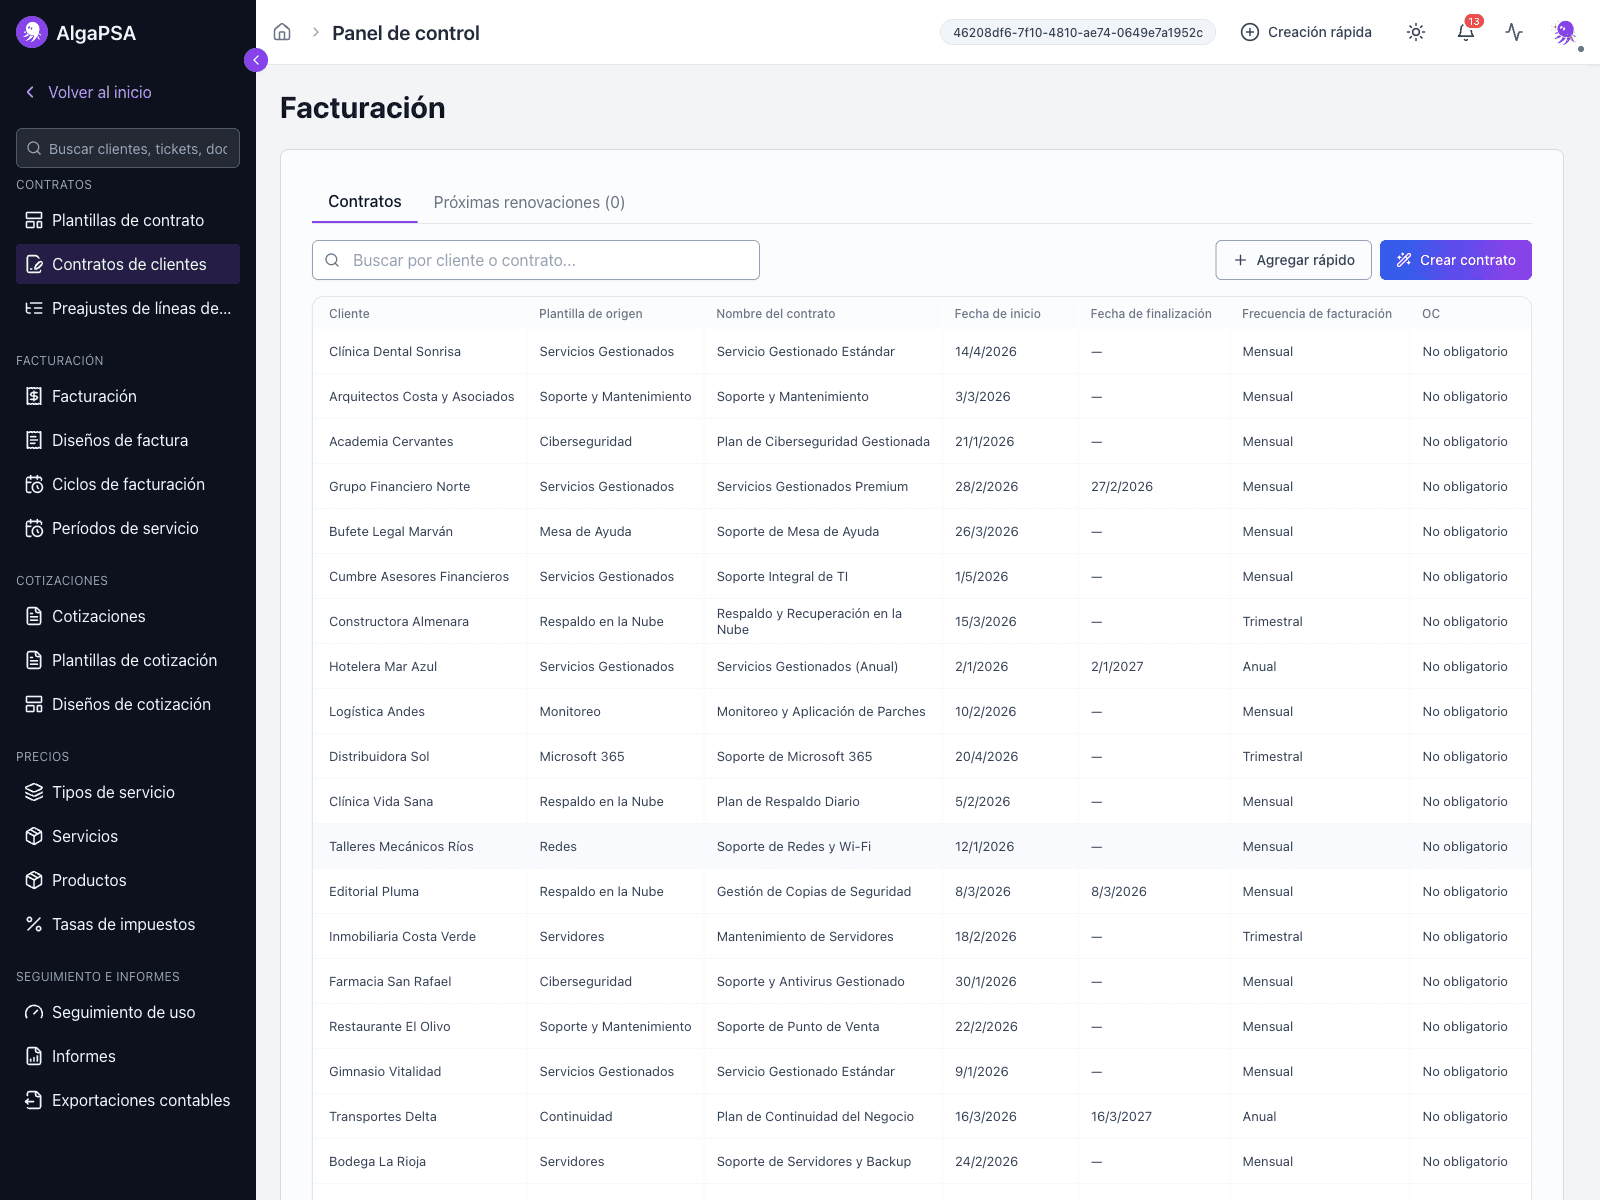Open the Talleres Mecánicos Ríos row
This screenshot has height=1200, width=1600.
[922, 847]
